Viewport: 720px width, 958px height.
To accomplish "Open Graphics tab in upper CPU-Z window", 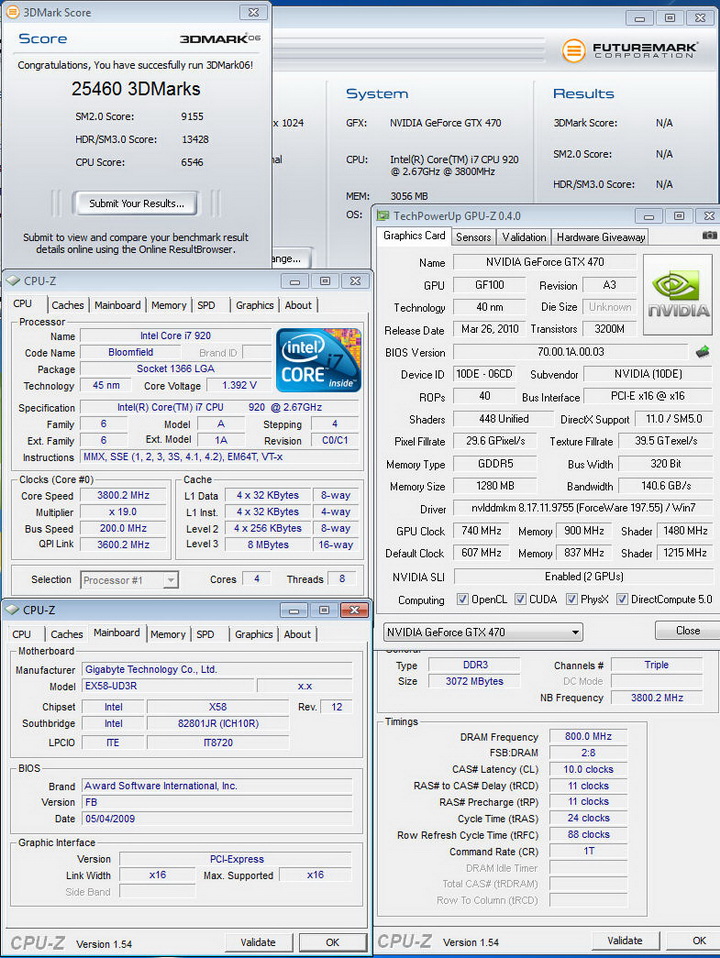I will 255,305.
